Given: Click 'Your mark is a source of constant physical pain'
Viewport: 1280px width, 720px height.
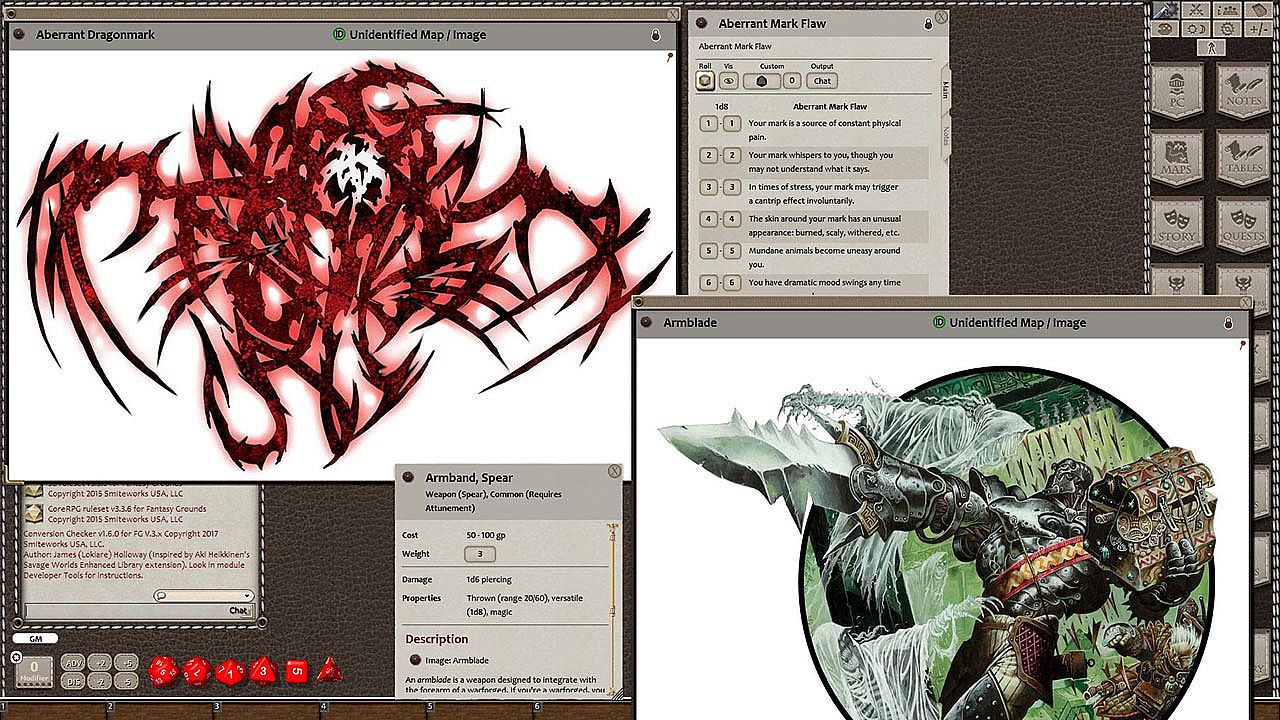Looking at the screenshot, I should coord(825,130).
